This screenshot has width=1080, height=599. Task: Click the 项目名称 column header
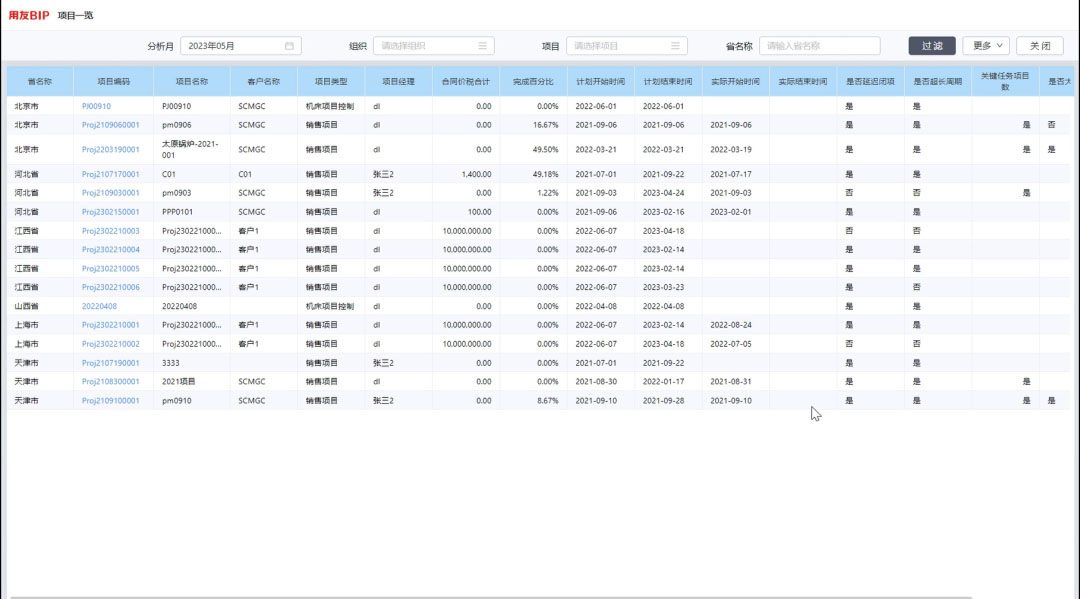[191, 81]
